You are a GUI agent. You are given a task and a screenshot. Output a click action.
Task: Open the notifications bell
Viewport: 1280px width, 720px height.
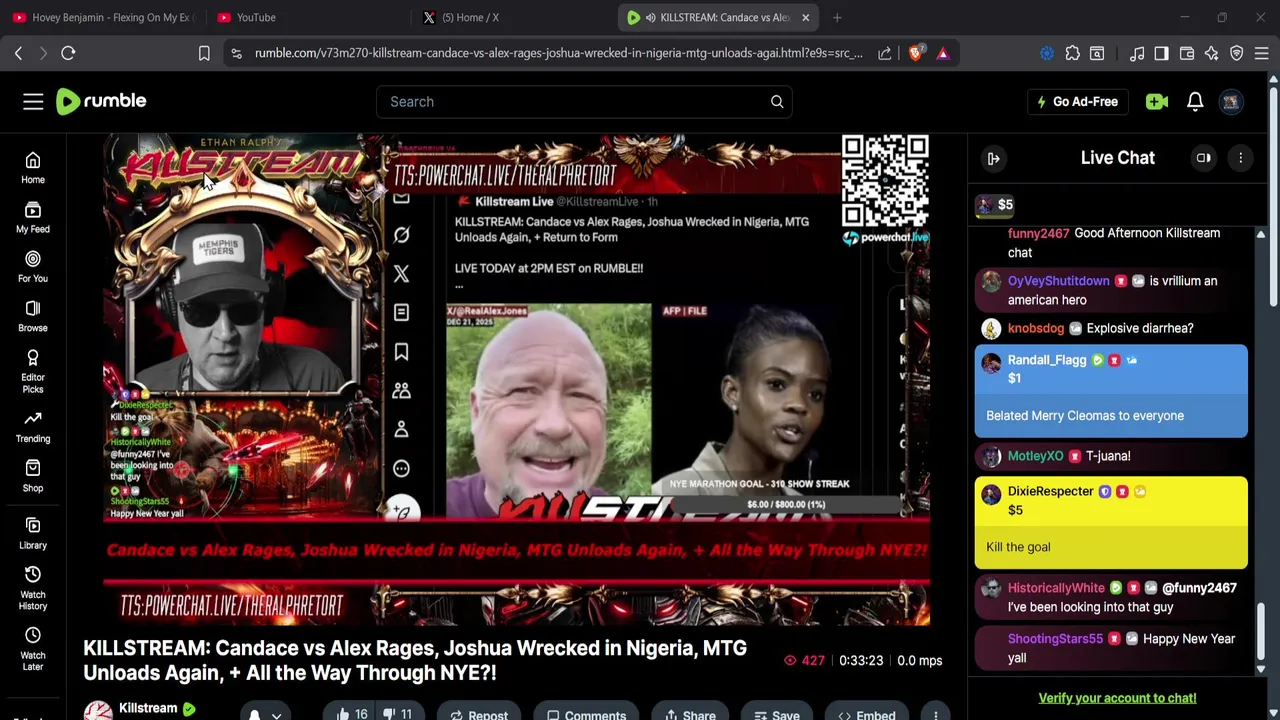pos(1195,101)
